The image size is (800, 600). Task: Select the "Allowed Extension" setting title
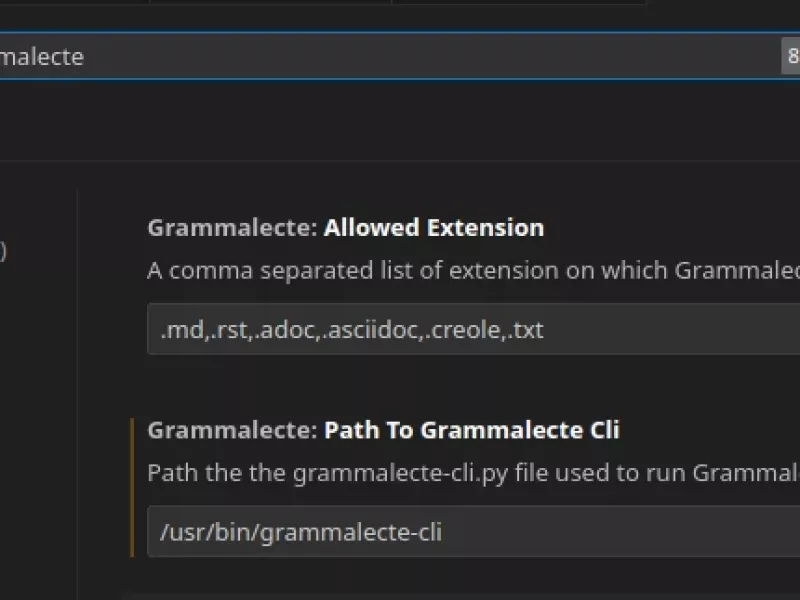tap(434, 228)
